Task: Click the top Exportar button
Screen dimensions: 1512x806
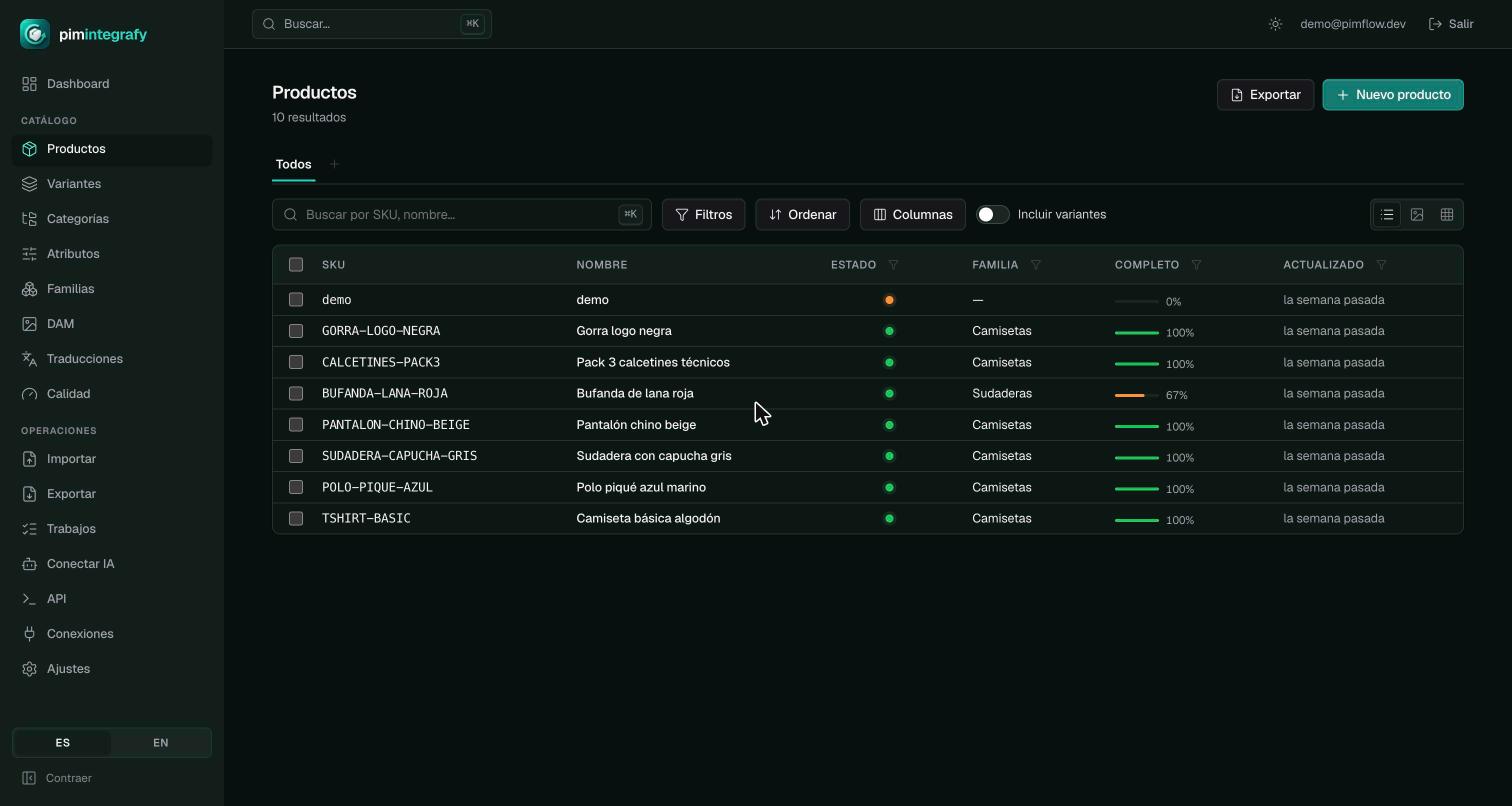Action: (1265, 95)
